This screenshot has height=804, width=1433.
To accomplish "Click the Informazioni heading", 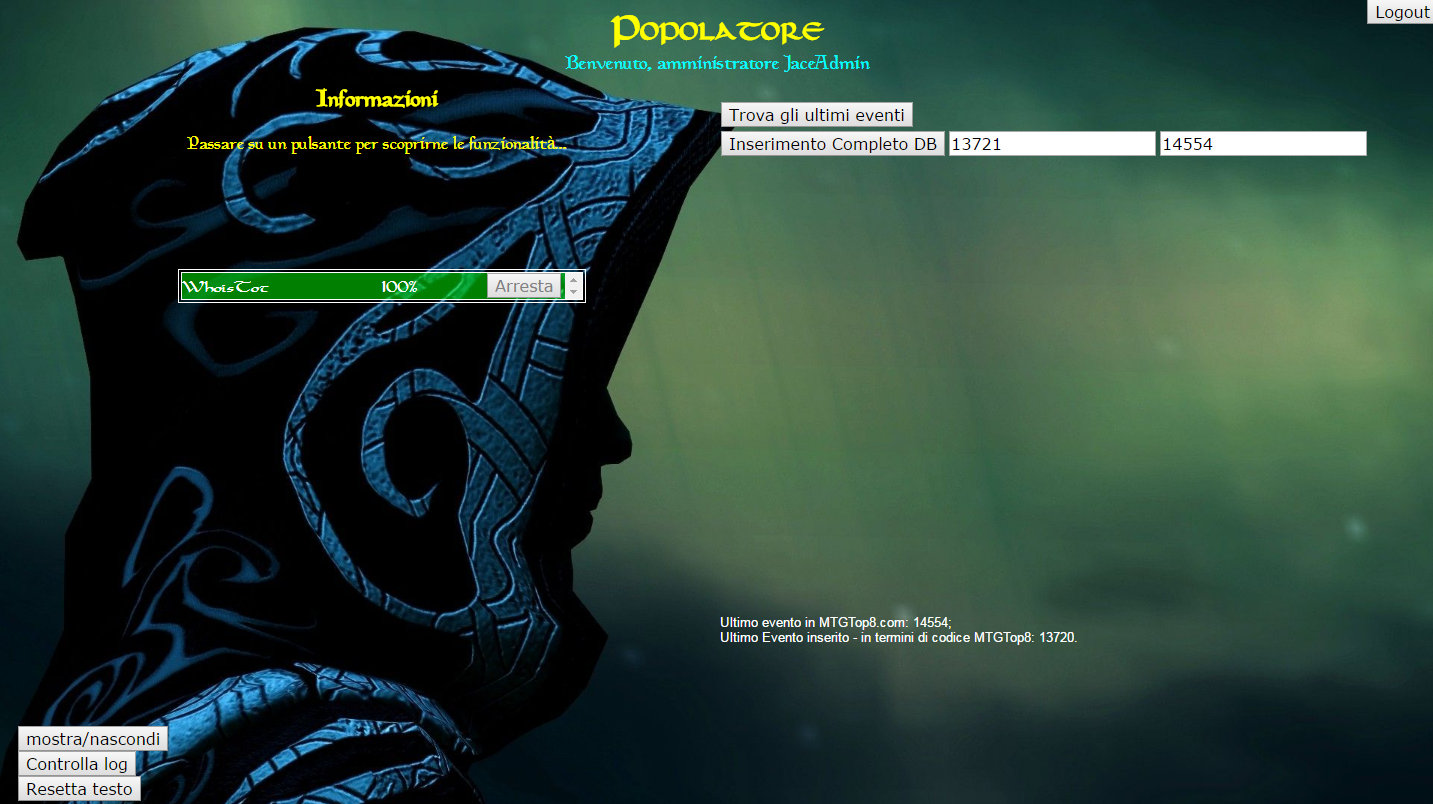I will click(377, 99).
